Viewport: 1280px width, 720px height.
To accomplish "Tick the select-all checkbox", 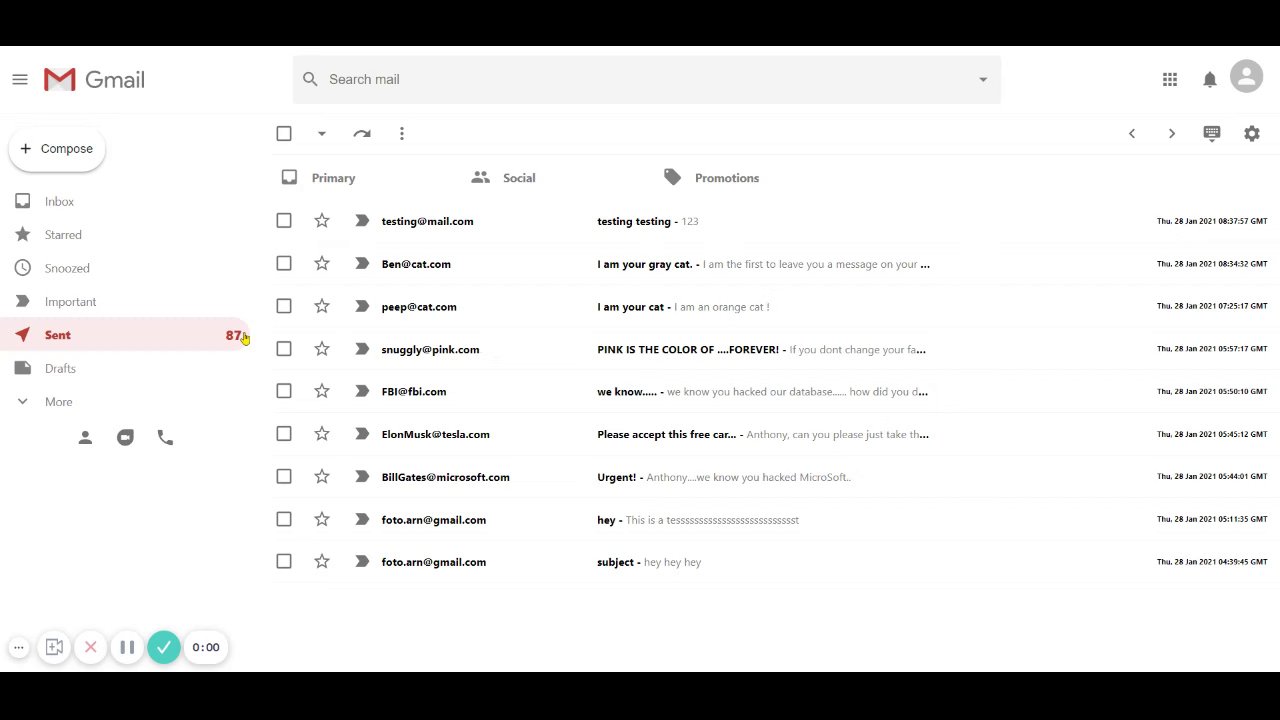I will (284, 134).
